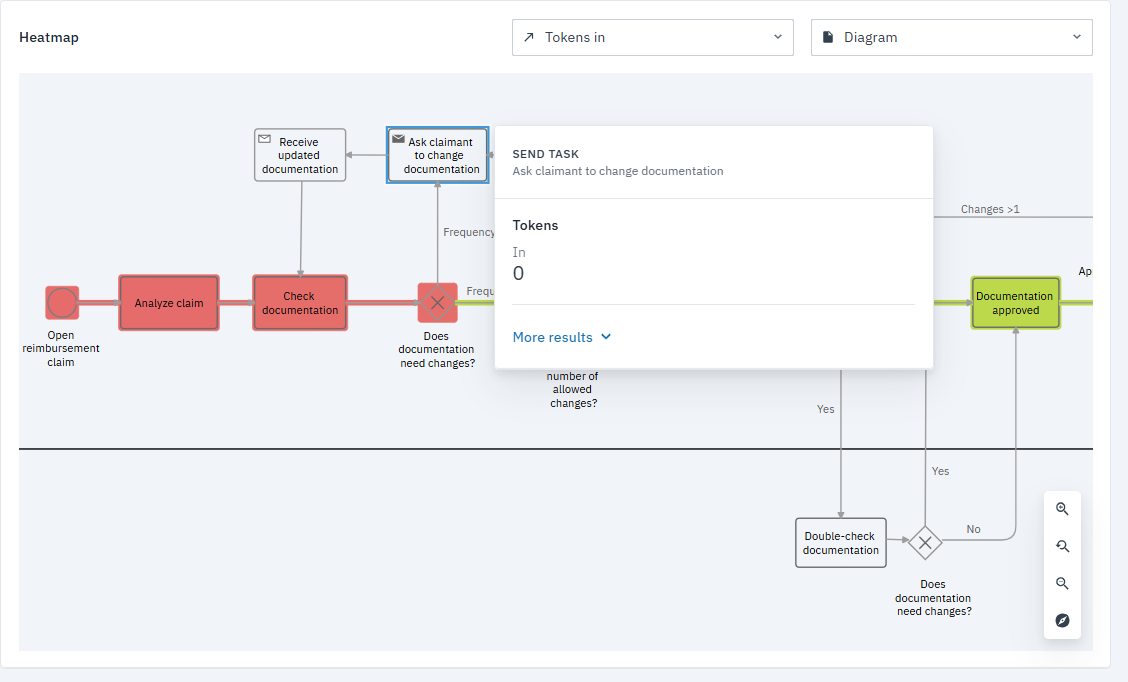This screenshot has height=682, width=1128.
Task: Open the Tokens in metric dropdown
Action: tap(652, 37)
